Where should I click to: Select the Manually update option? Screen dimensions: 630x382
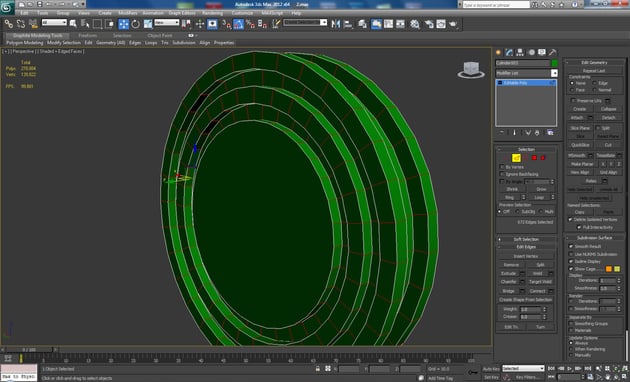(571, 355)
